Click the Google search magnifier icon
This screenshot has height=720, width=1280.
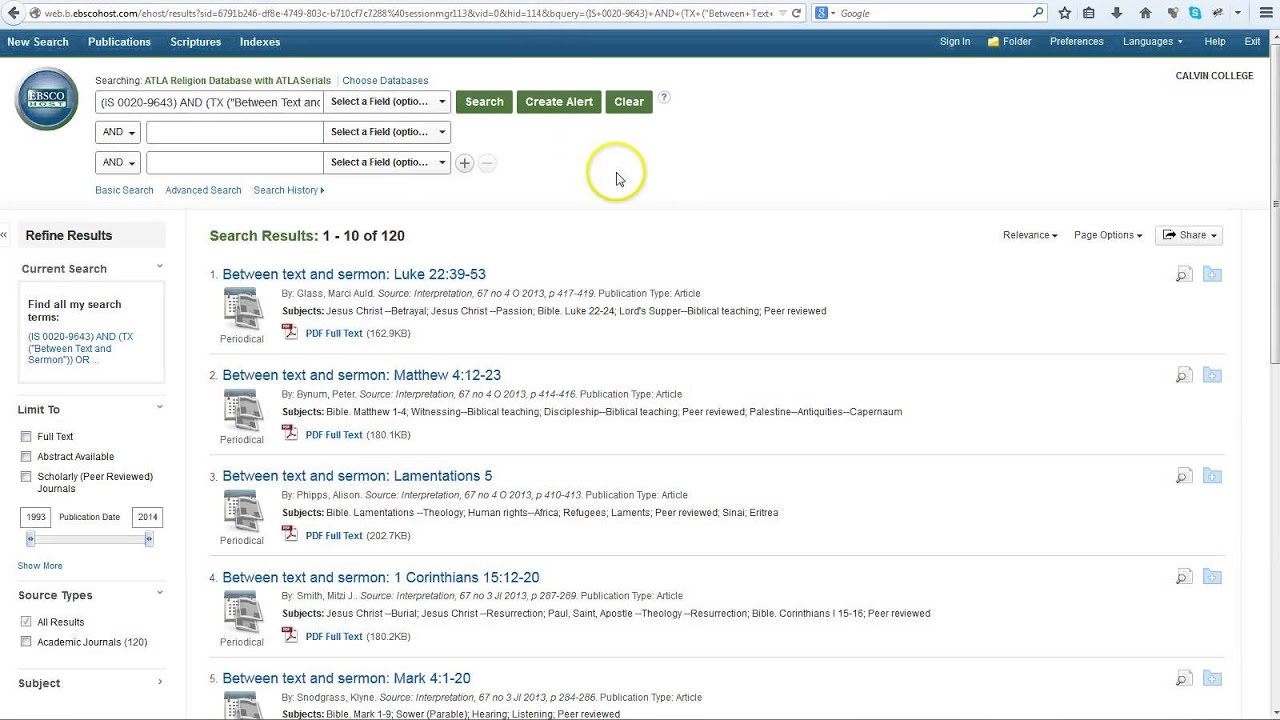[1038, 13]
